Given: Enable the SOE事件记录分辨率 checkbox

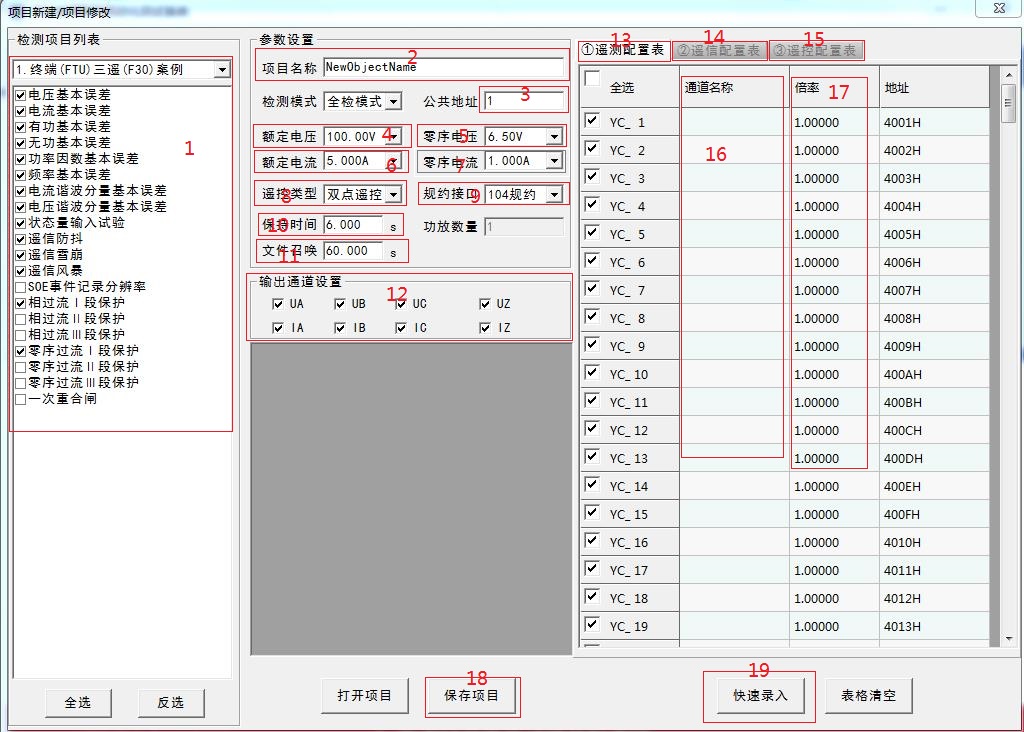Looking at the screenshot, I should pyautogui.click(x=21, y=287).
